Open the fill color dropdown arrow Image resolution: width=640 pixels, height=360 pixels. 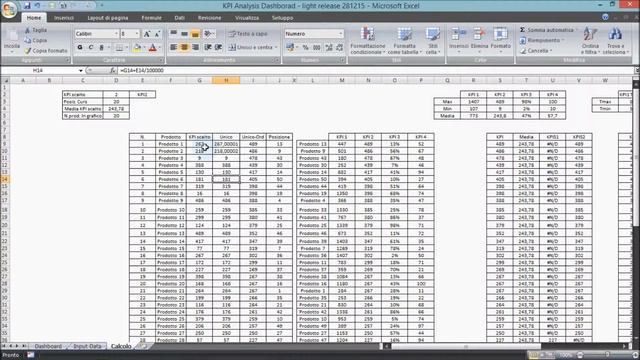[x=144, y=48]
